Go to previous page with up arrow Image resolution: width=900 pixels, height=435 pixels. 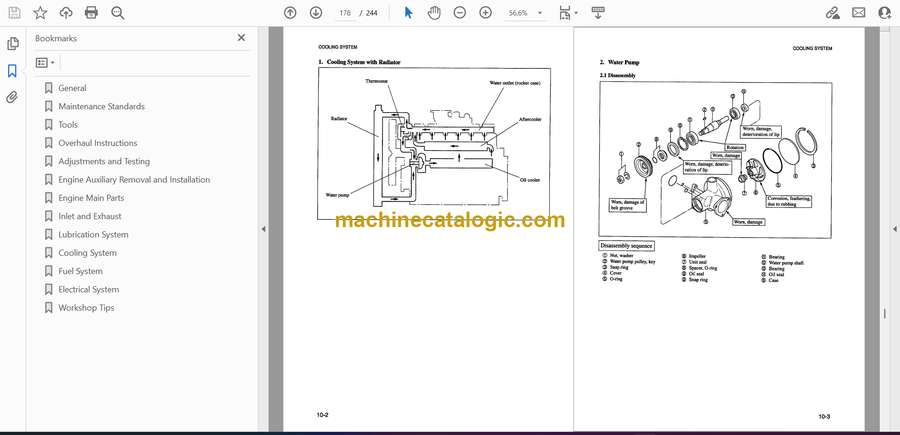click(290, 13)
